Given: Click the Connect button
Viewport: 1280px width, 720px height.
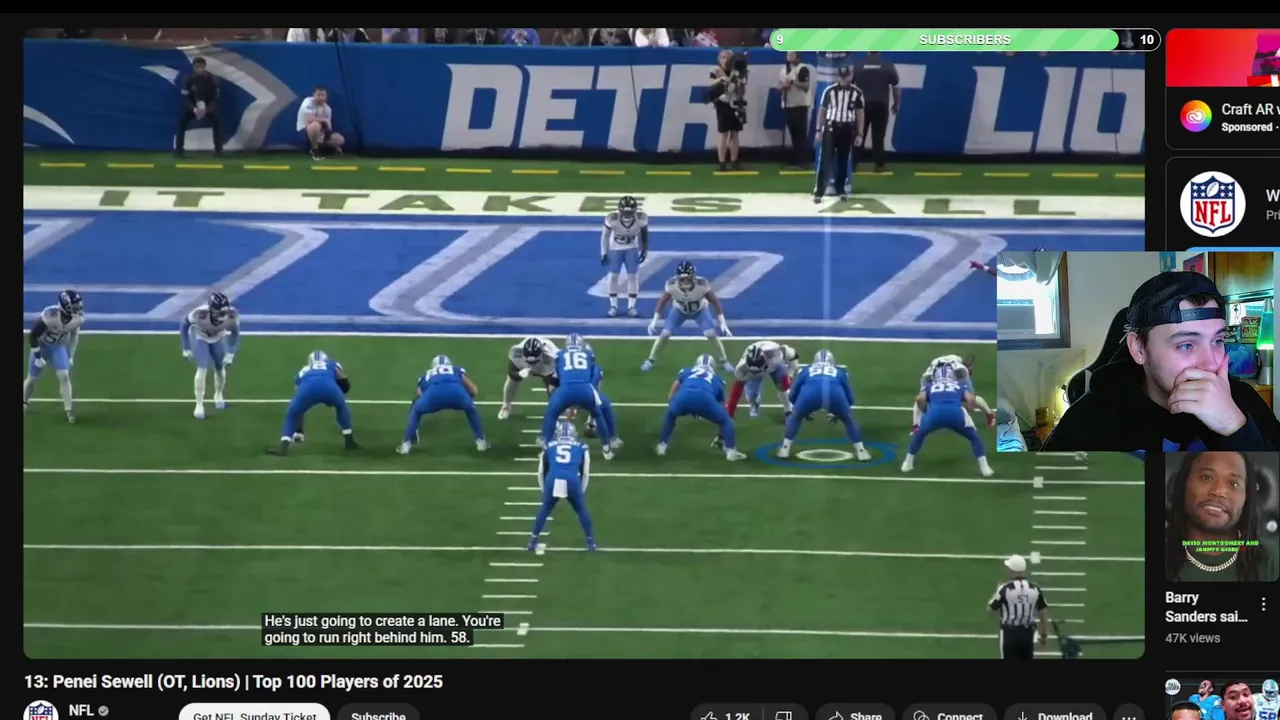Looking at the screenshot, I should tap(949, 714).
